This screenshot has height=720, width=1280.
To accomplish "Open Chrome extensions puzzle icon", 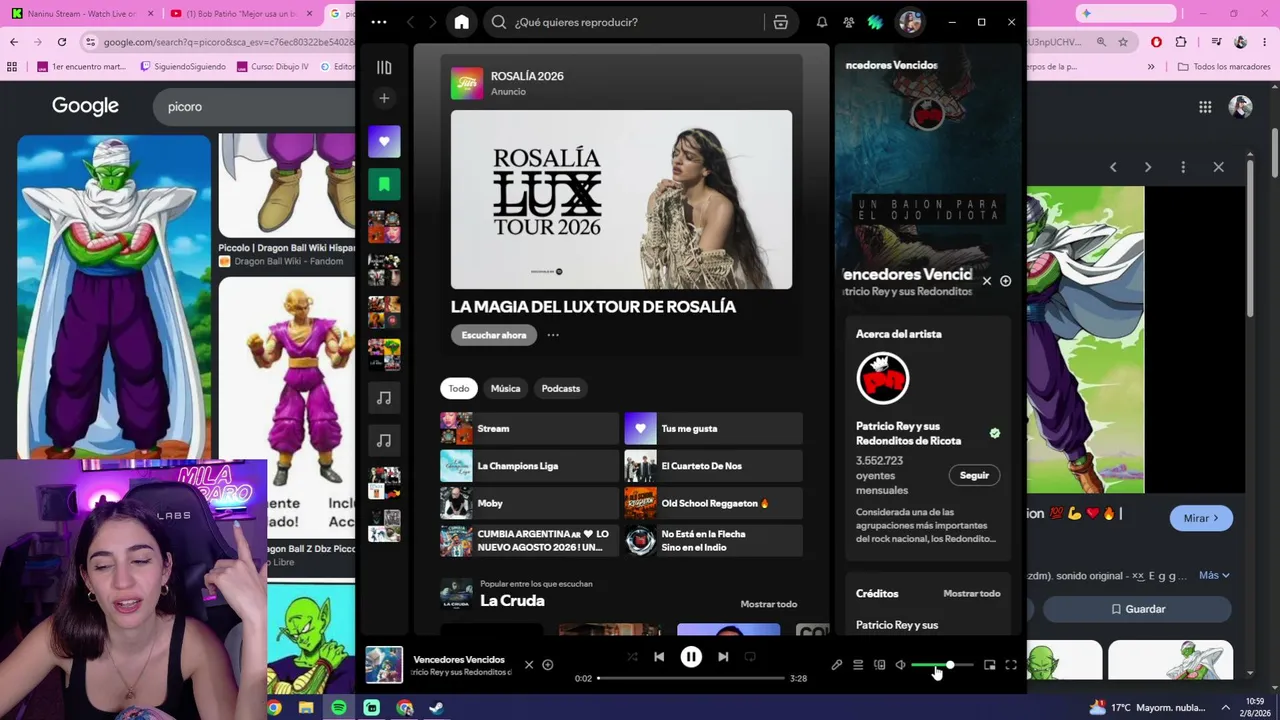I will [1181, 42].
